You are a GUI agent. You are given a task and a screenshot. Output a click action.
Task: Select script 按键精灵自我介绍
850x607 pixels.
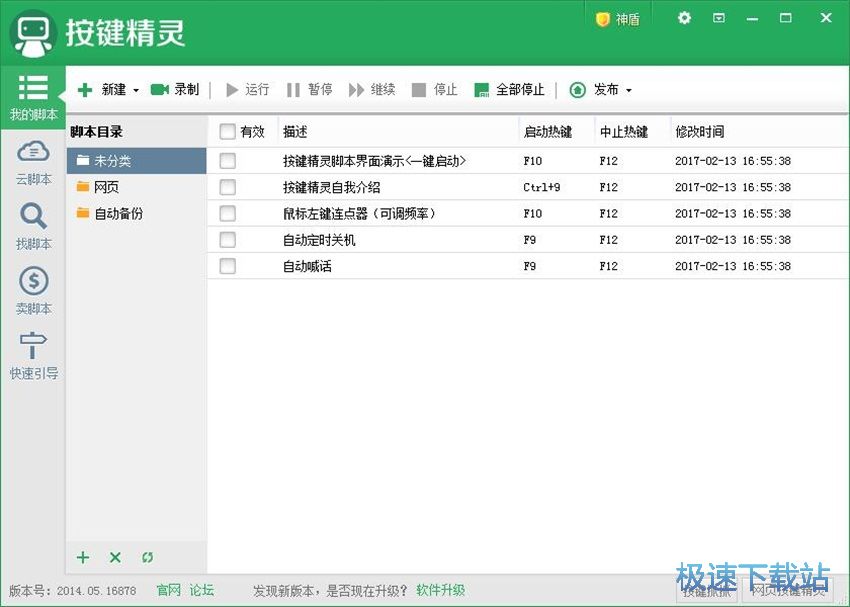pyautogui.click(x=331, y=187)
